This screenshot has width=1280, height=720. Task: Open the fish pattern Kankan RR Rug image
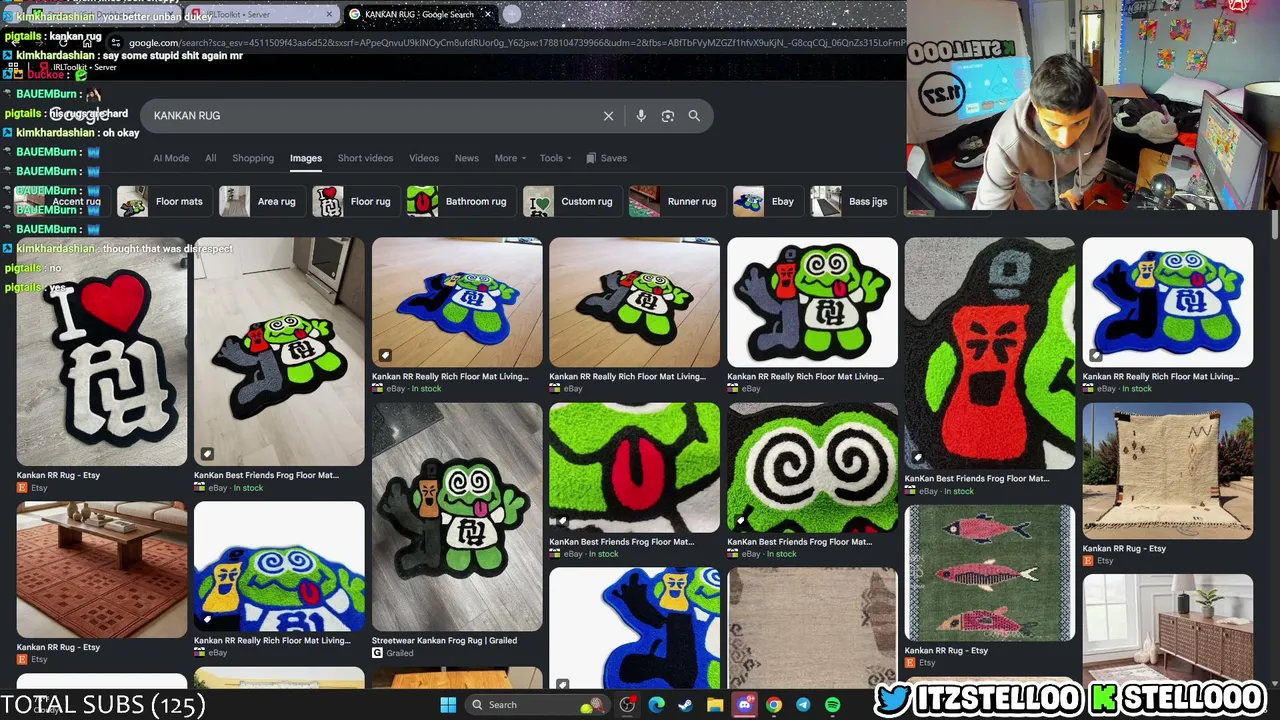[x=990, y=573]
